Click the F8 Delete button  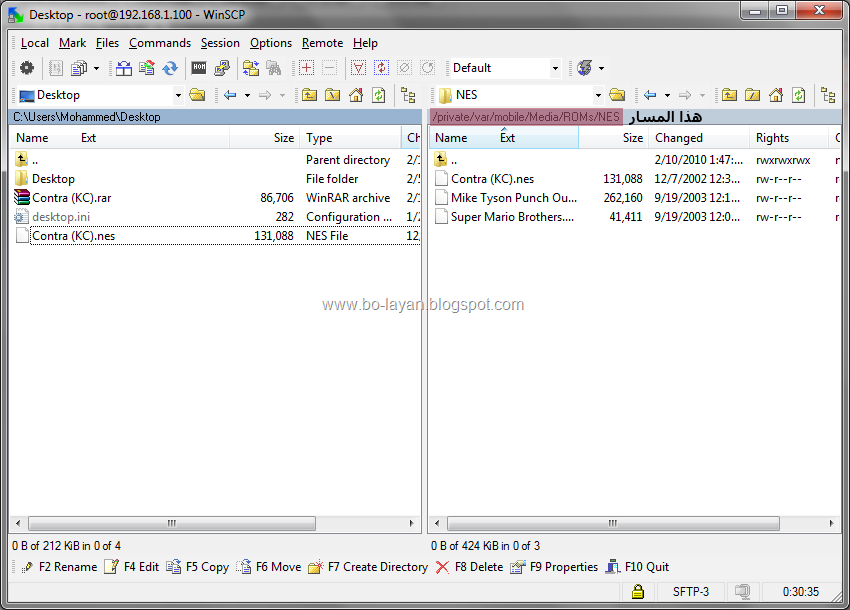point(469,567)
